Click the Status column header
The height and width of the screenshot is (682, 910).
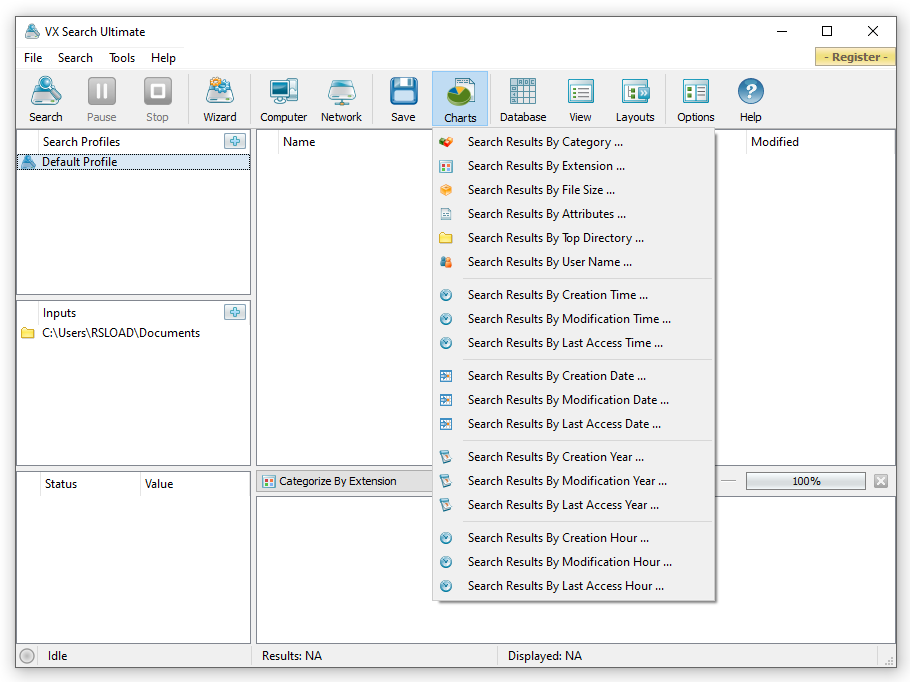pos(61,484)
